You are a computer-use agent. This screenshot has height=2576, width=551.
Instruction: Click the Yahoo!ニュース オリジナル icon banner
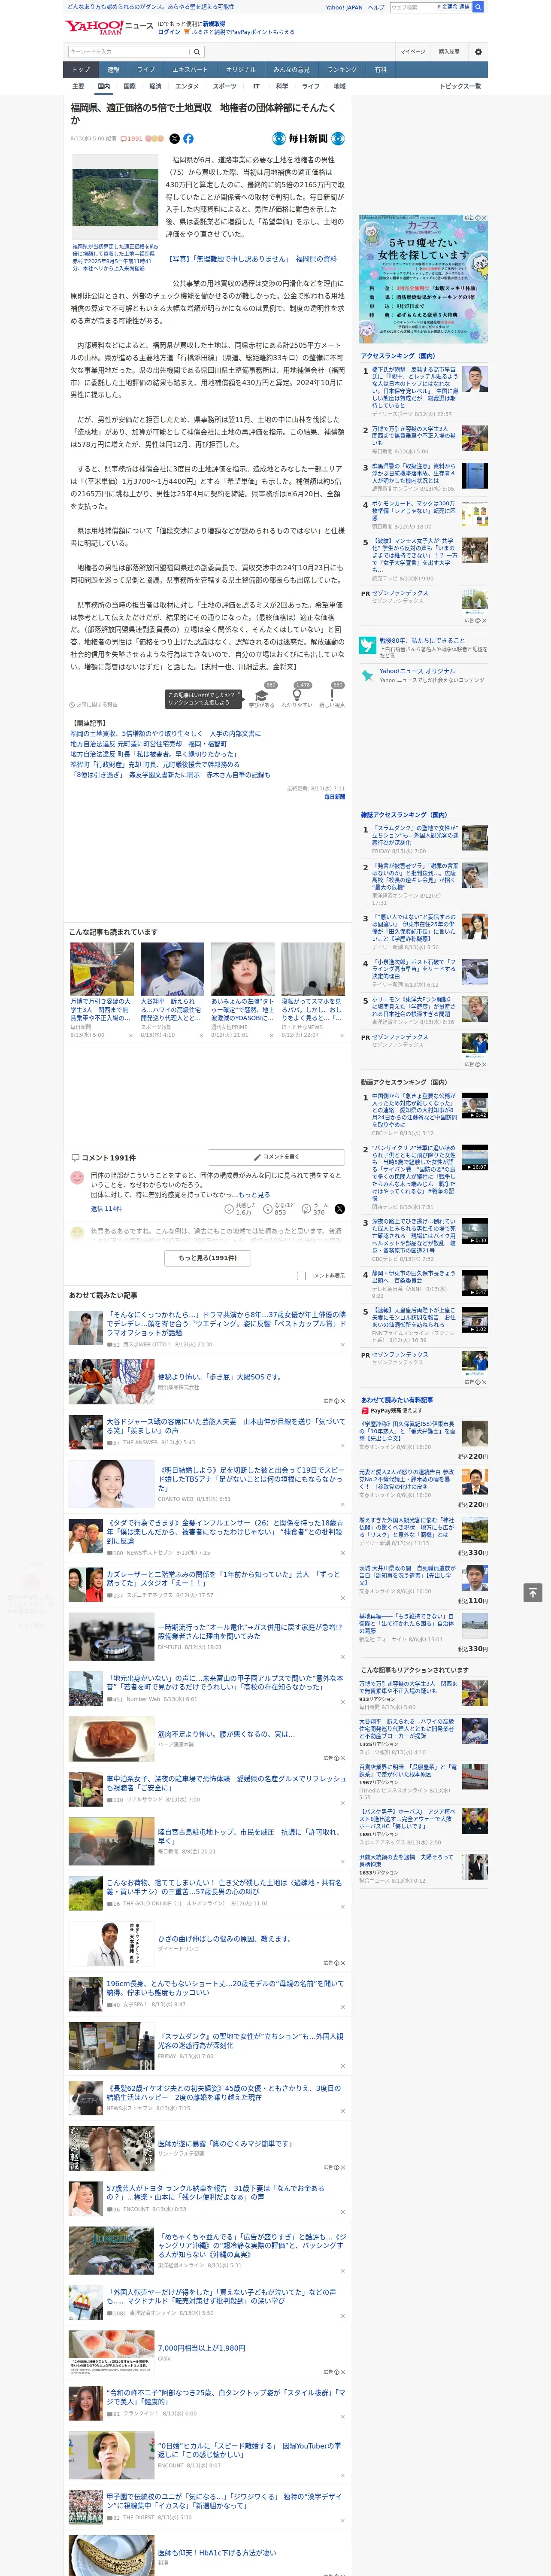(368, 676)
